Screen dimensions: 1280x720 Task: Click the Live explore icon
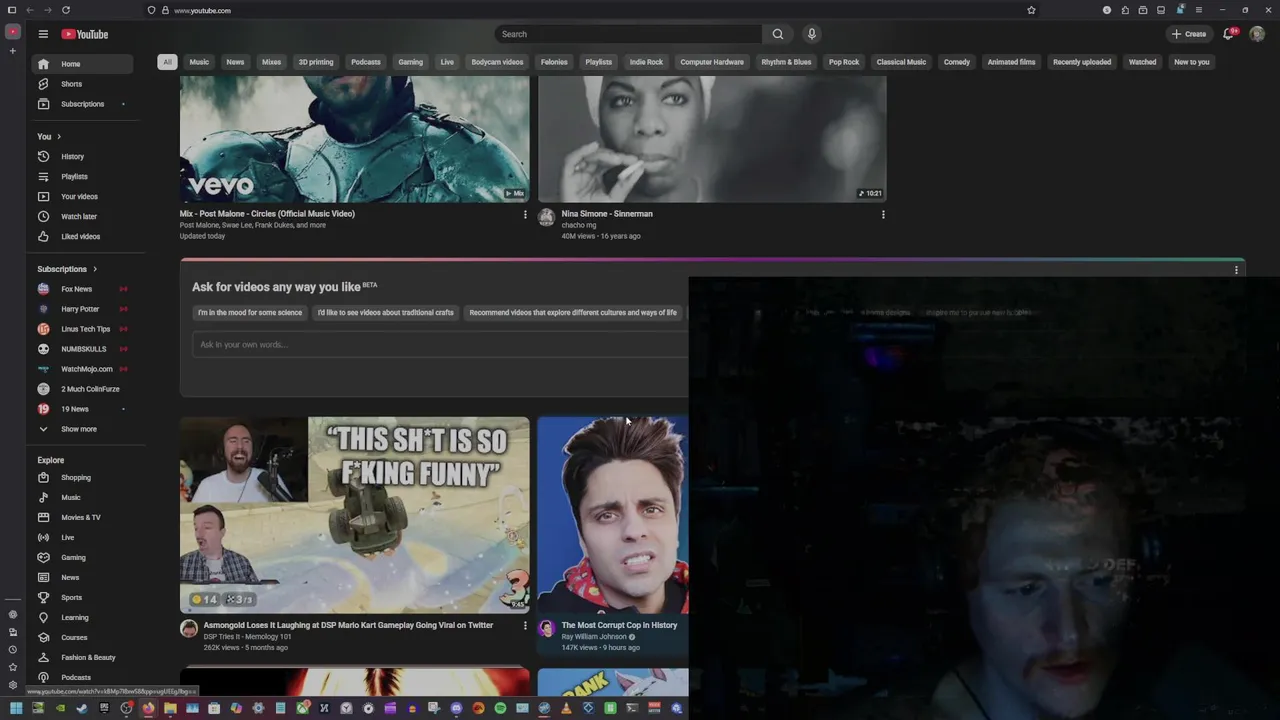tap(43, 538)
